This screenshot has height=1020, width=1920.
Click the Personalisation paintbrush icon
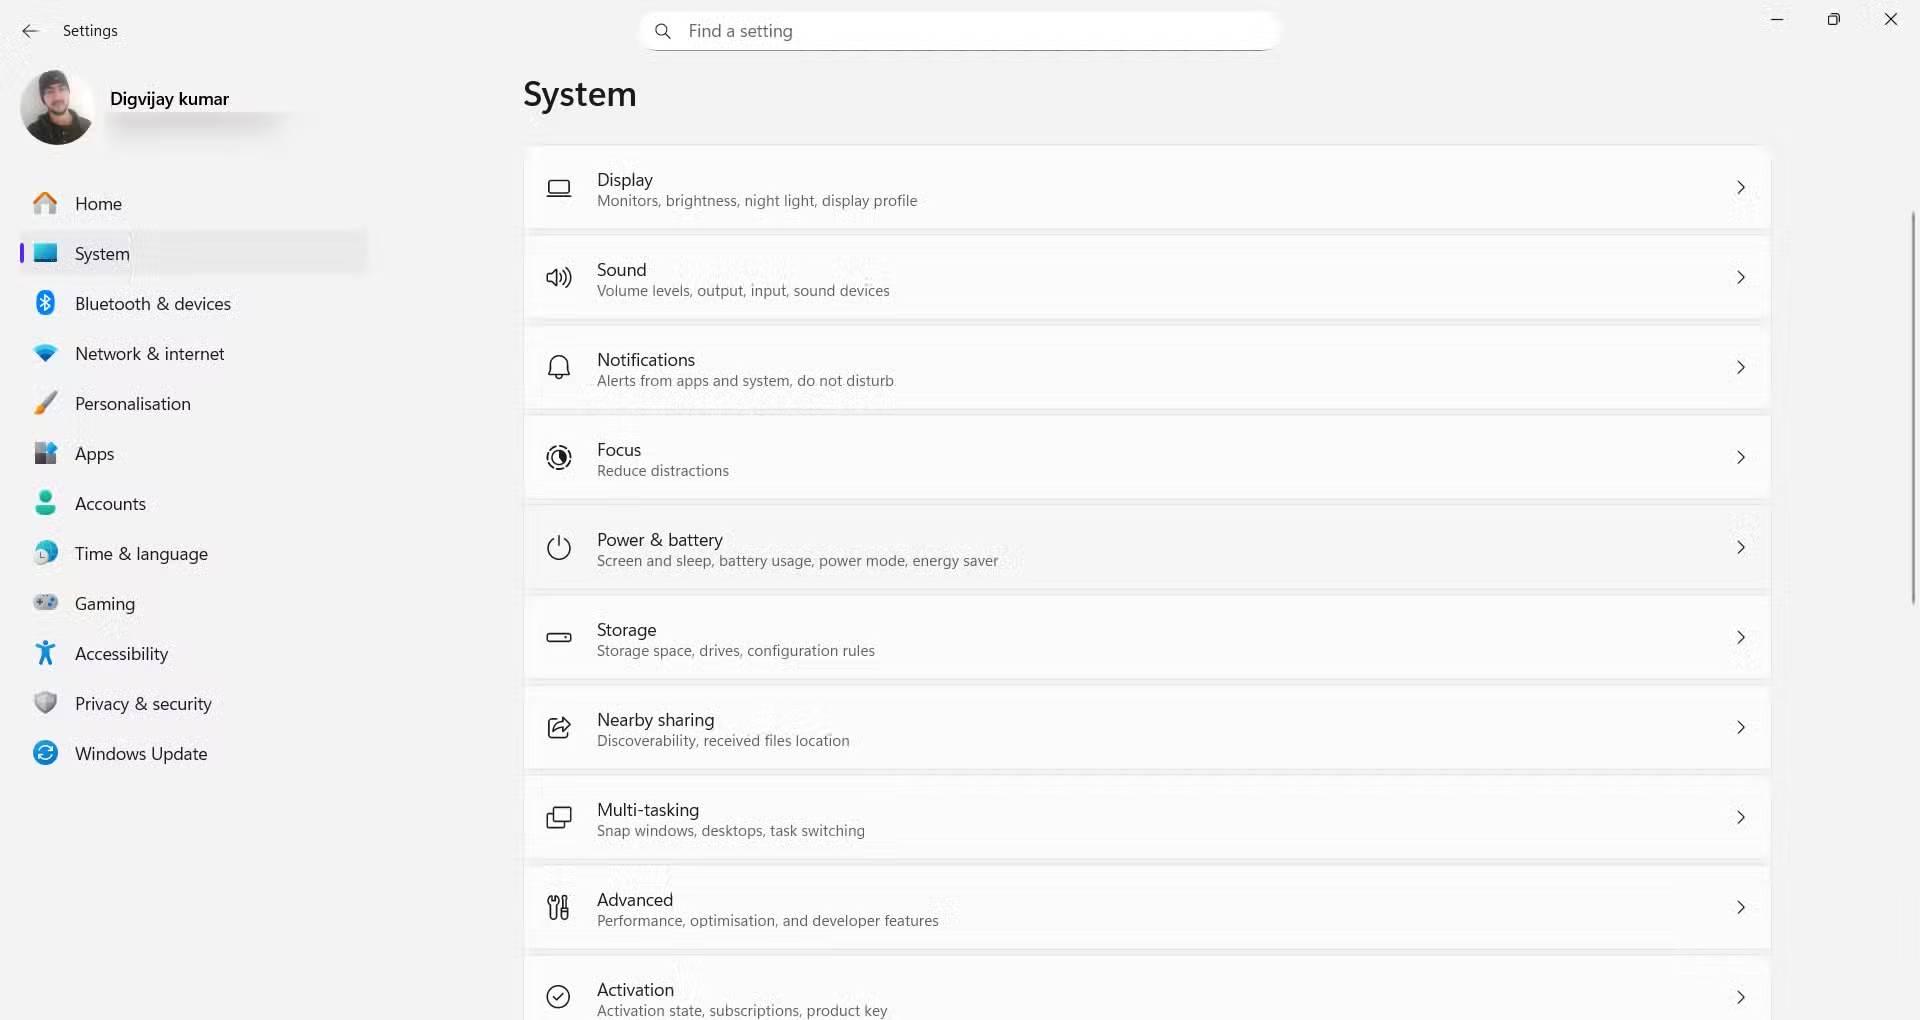pyautogui.click(x=45, y=403)
